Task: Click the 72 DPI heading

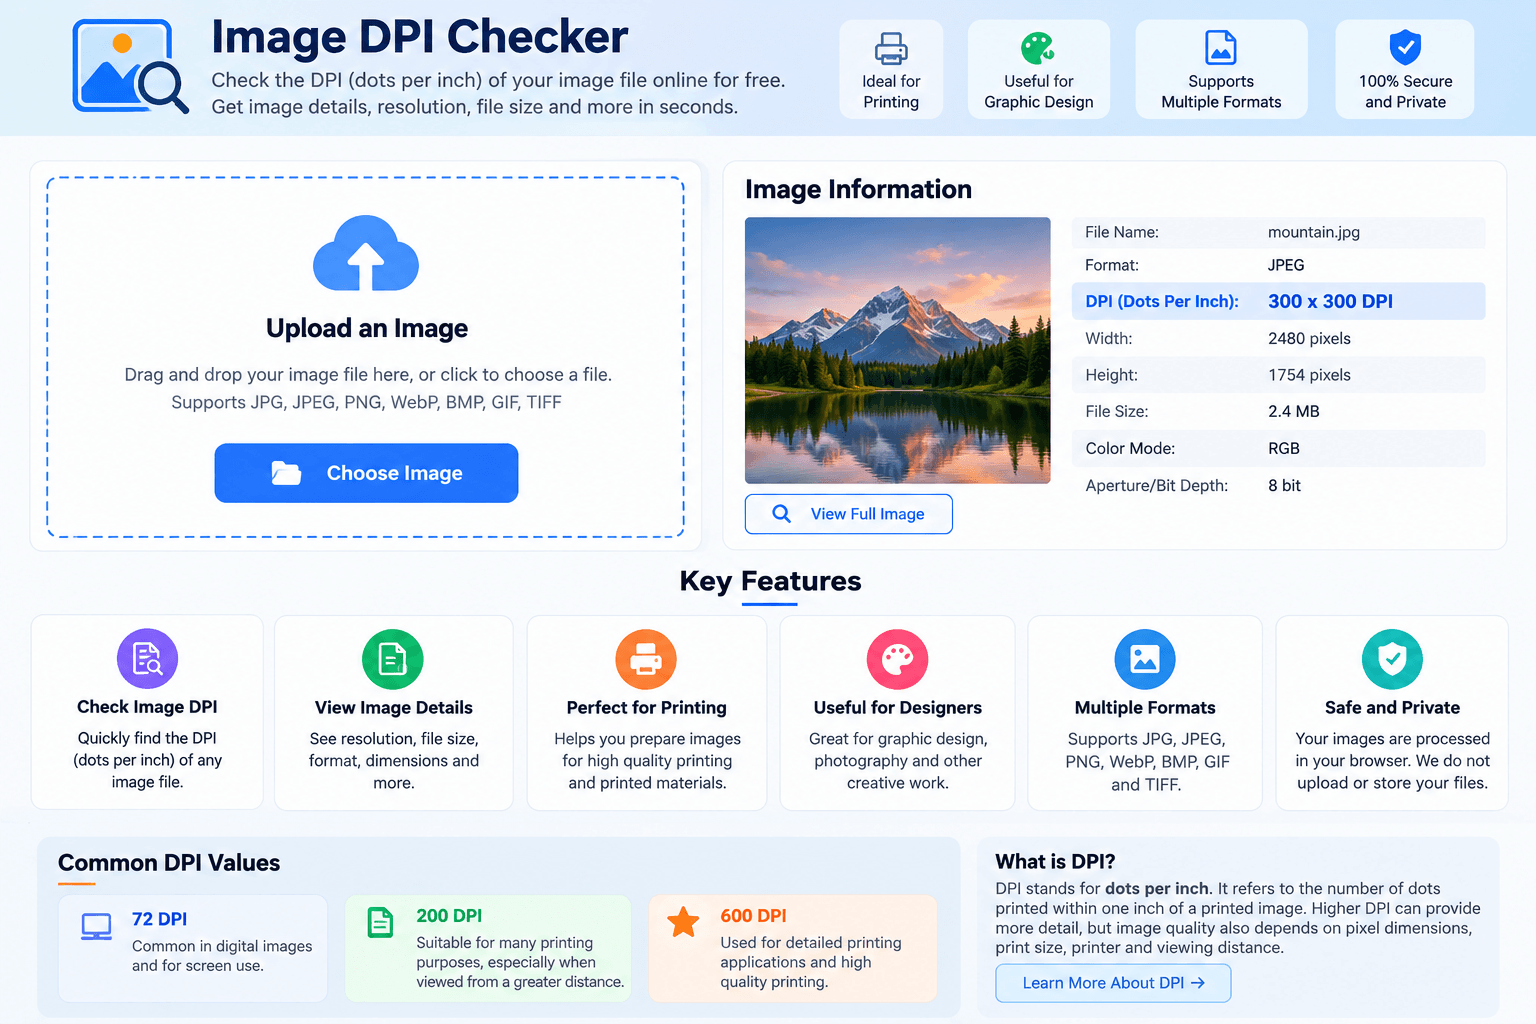Action: tap(159, 919)
